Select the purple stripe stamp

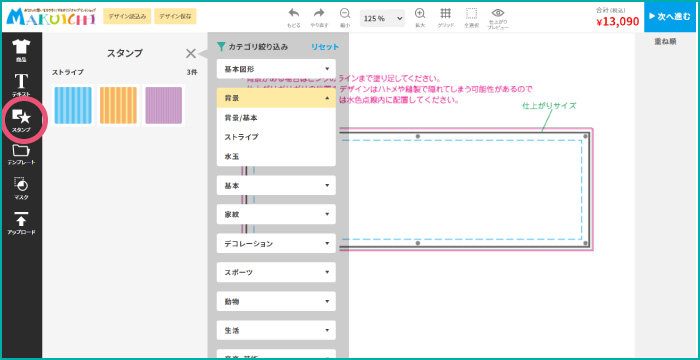pyautogui.click(x=163, y=105)
